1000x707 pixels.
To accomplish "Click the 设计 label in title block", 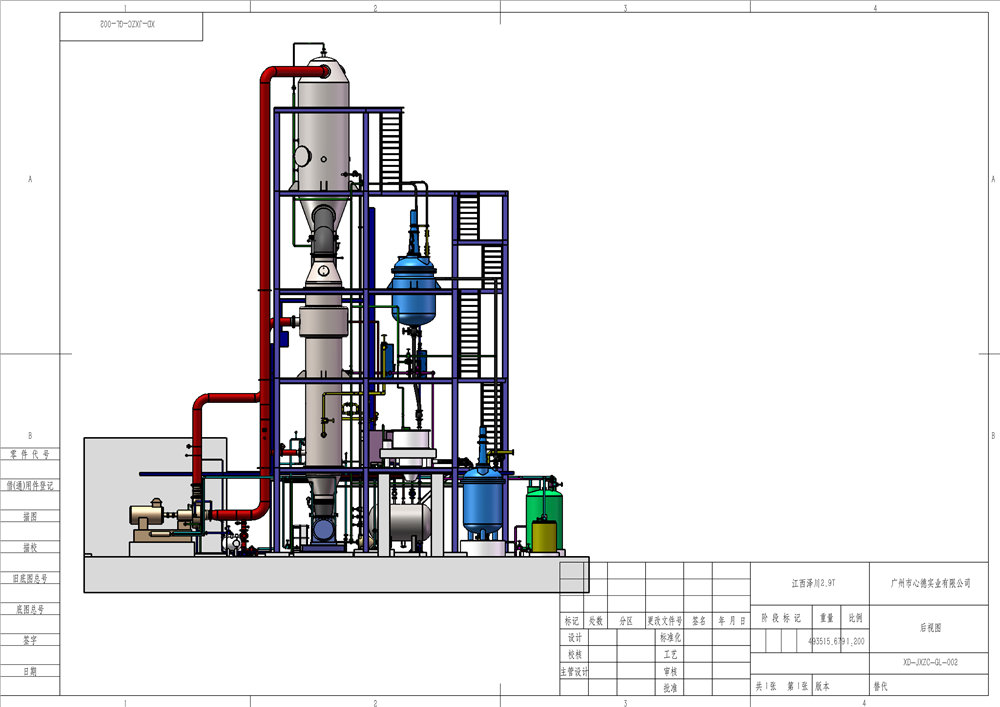I will click(574, 637).
